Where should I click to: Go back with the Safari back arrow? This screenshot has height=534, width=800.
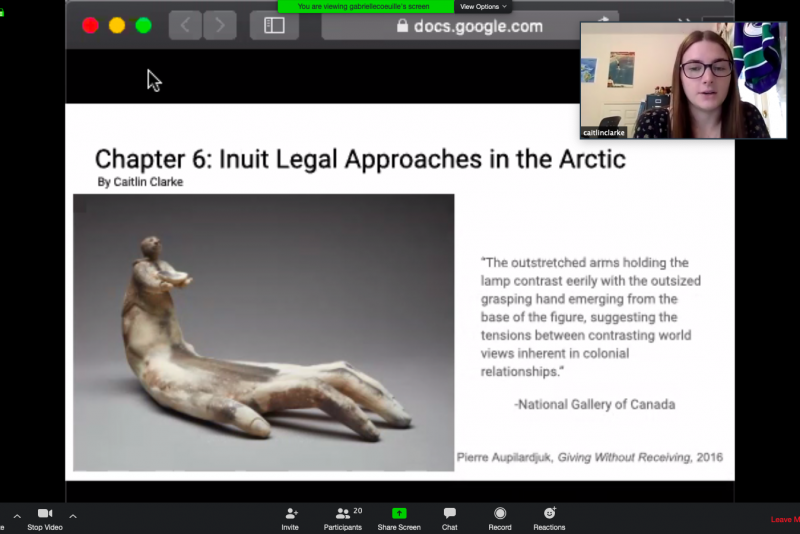coord(185,25)
